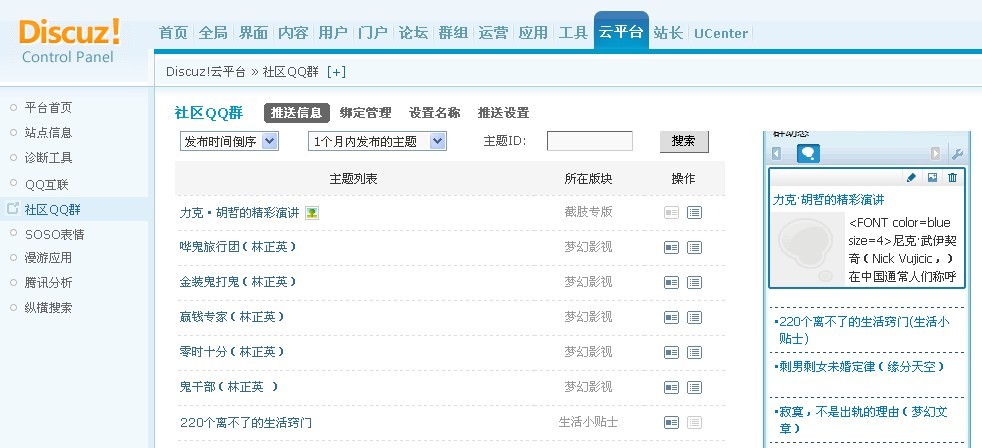Open the 工具 top menu
The height and width of the screenshot is (448, 982).
[x=573, y=33]
